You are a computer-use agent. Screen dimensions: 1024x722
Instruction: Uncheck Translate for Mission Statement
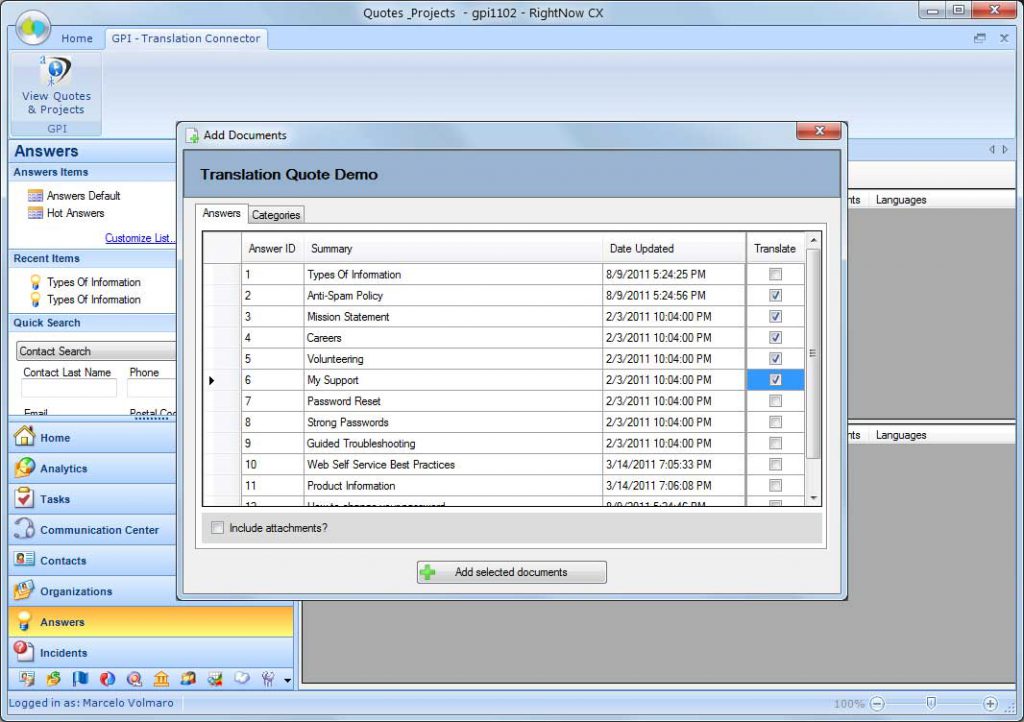point(775,317)
